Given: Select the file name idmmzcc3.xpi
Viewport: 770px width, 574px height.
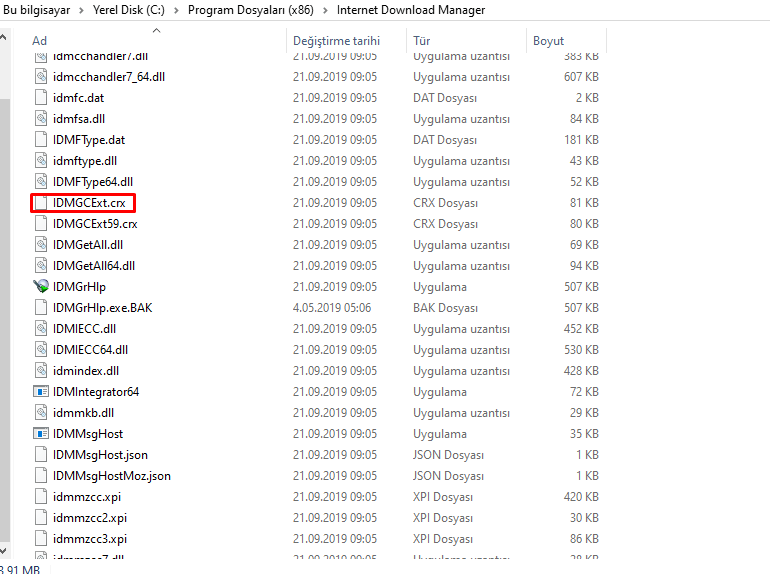Looking at the screenshot, I should pos(90,539).
